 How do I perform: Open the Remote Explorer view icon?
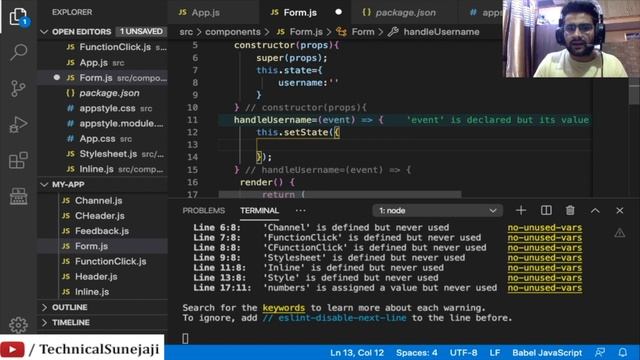[18, 196]
